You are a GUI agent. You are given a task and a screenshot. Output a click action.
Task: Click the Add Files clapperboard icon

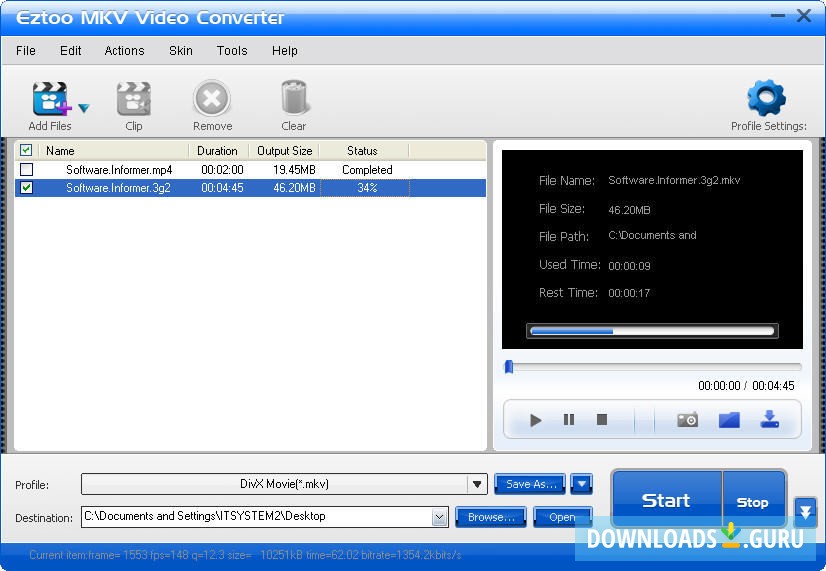[51, 99]
